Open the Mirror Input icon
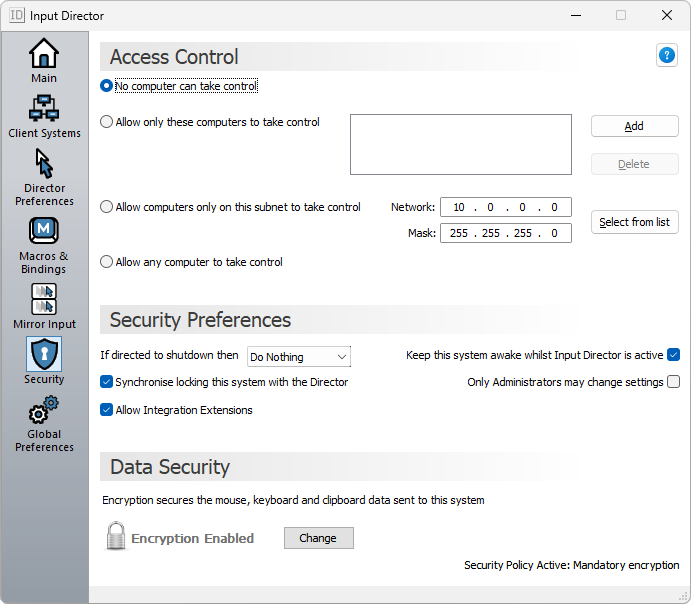The width and height of the screenshot is (691, 604). pyautogui.click(x=44, y=299)
